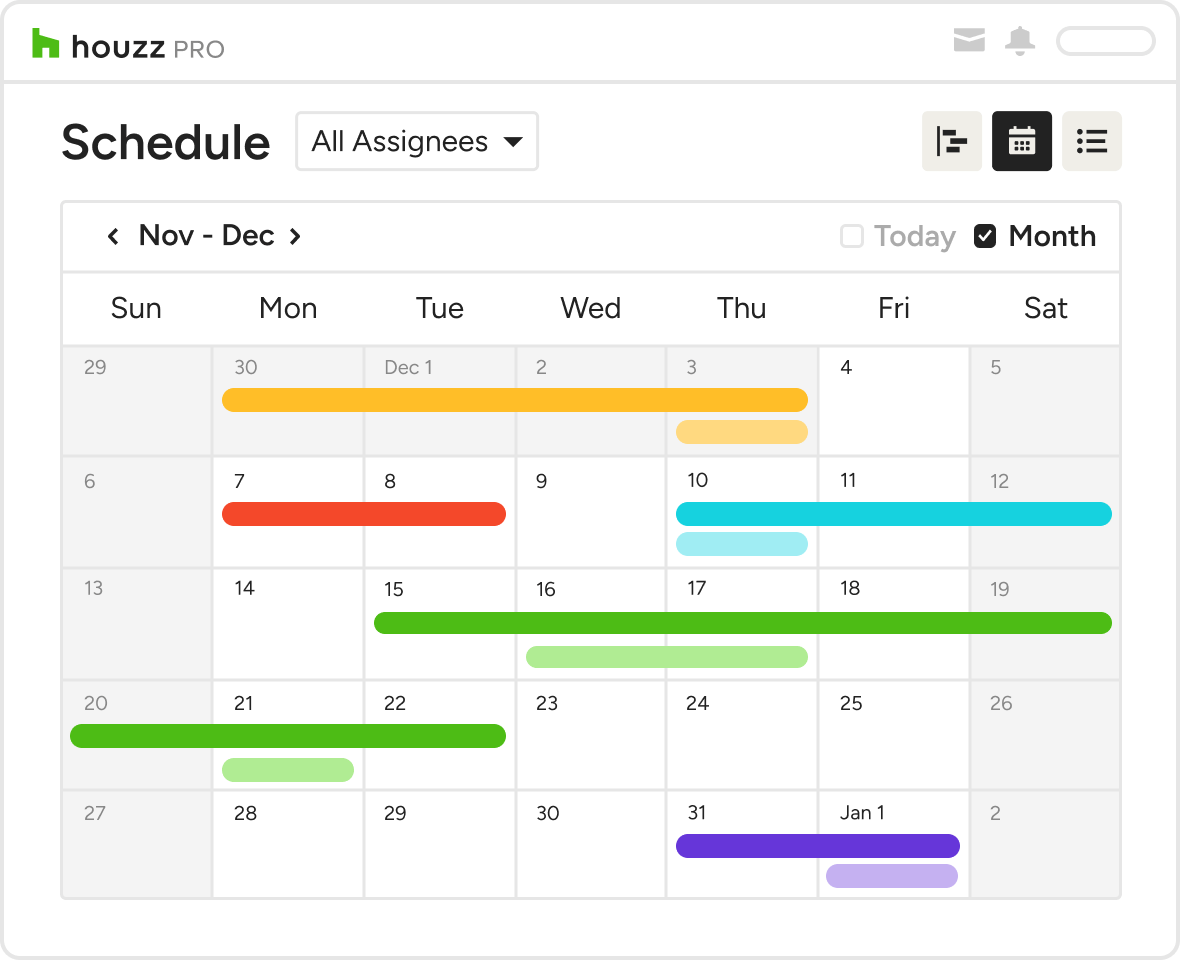Open notifications bell icon
1180x960 pixels.
(1020, 41)
